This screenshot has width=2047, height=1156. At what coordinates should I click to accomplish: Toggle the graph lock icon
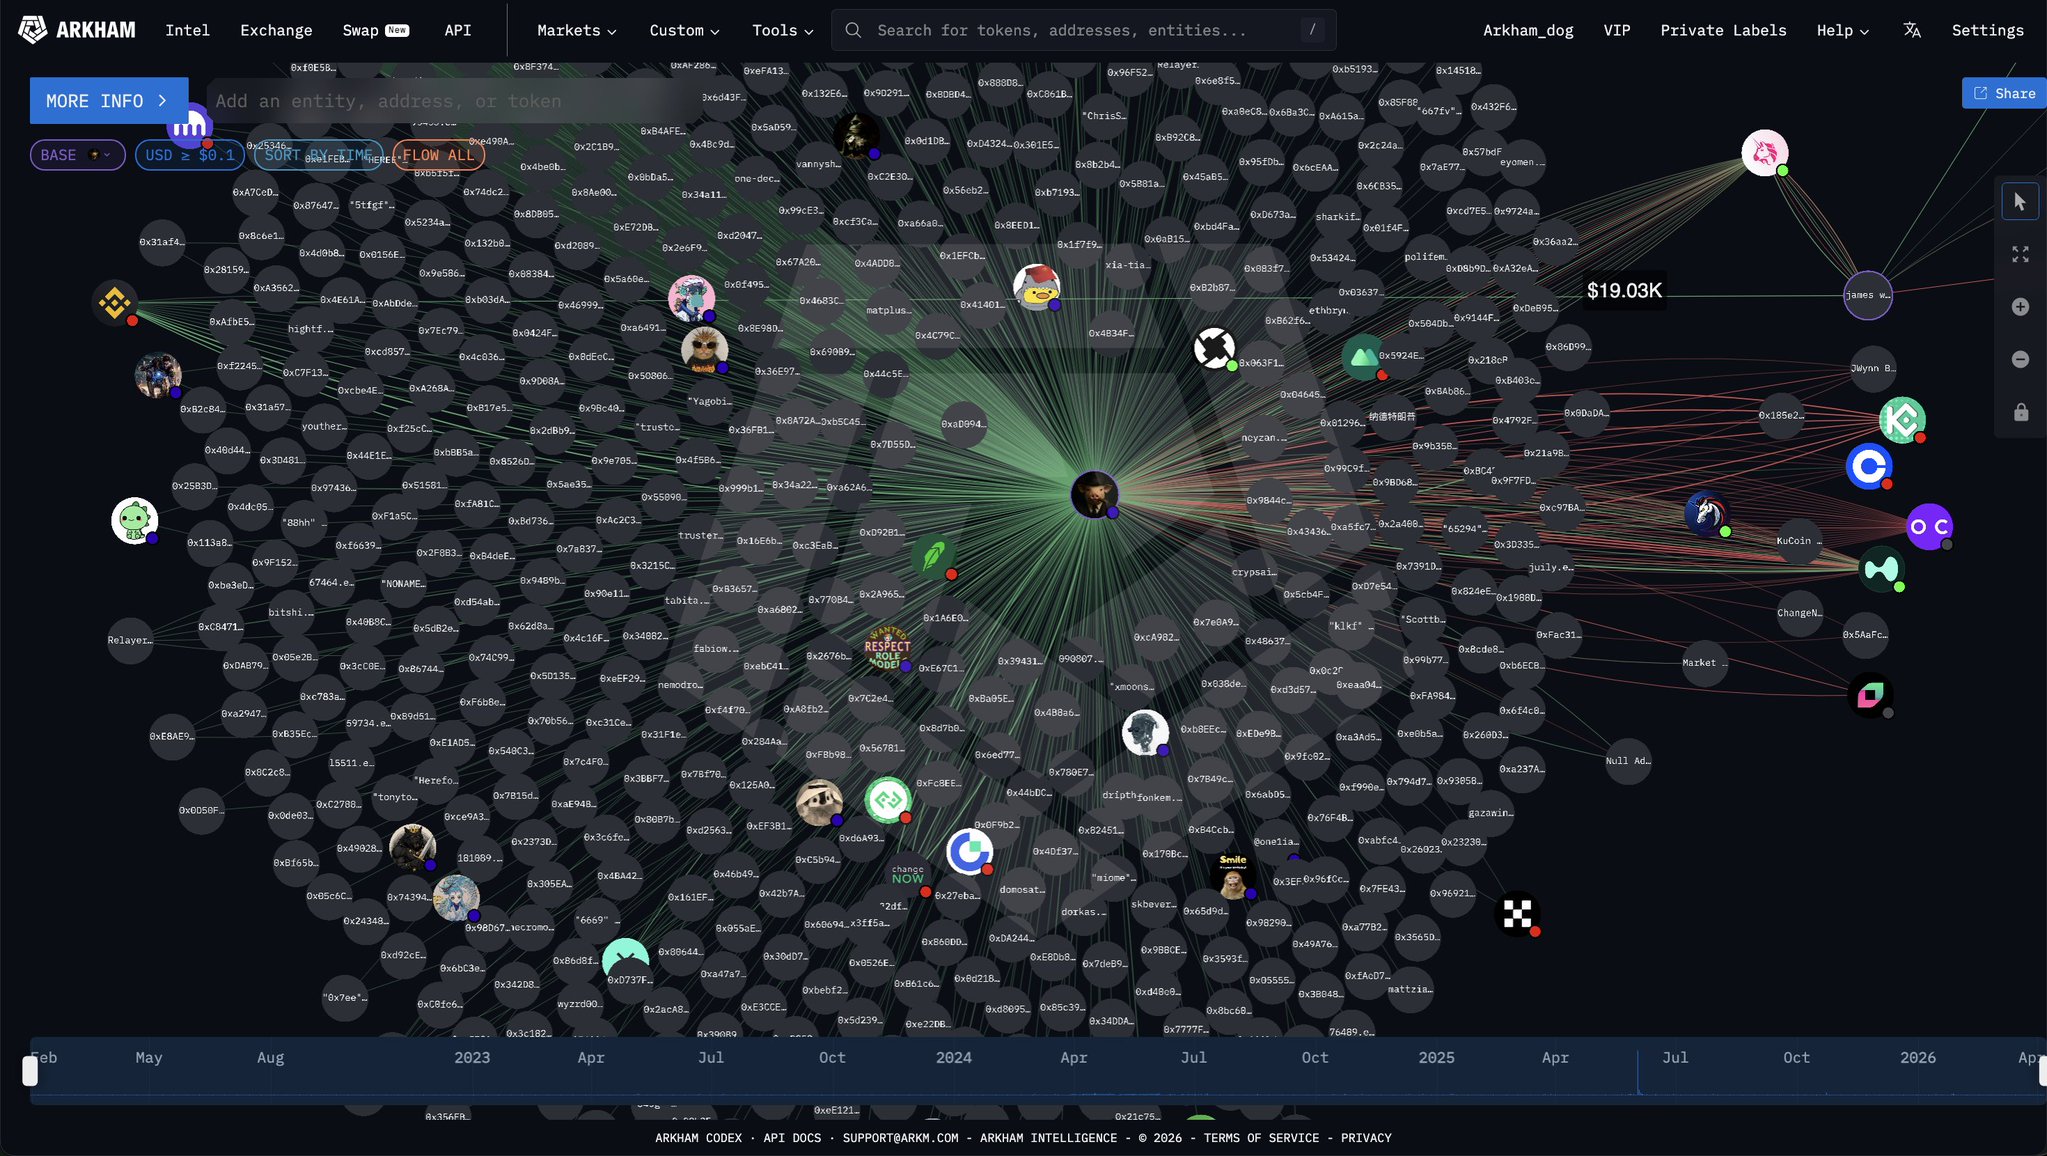tap(2020, 412)
